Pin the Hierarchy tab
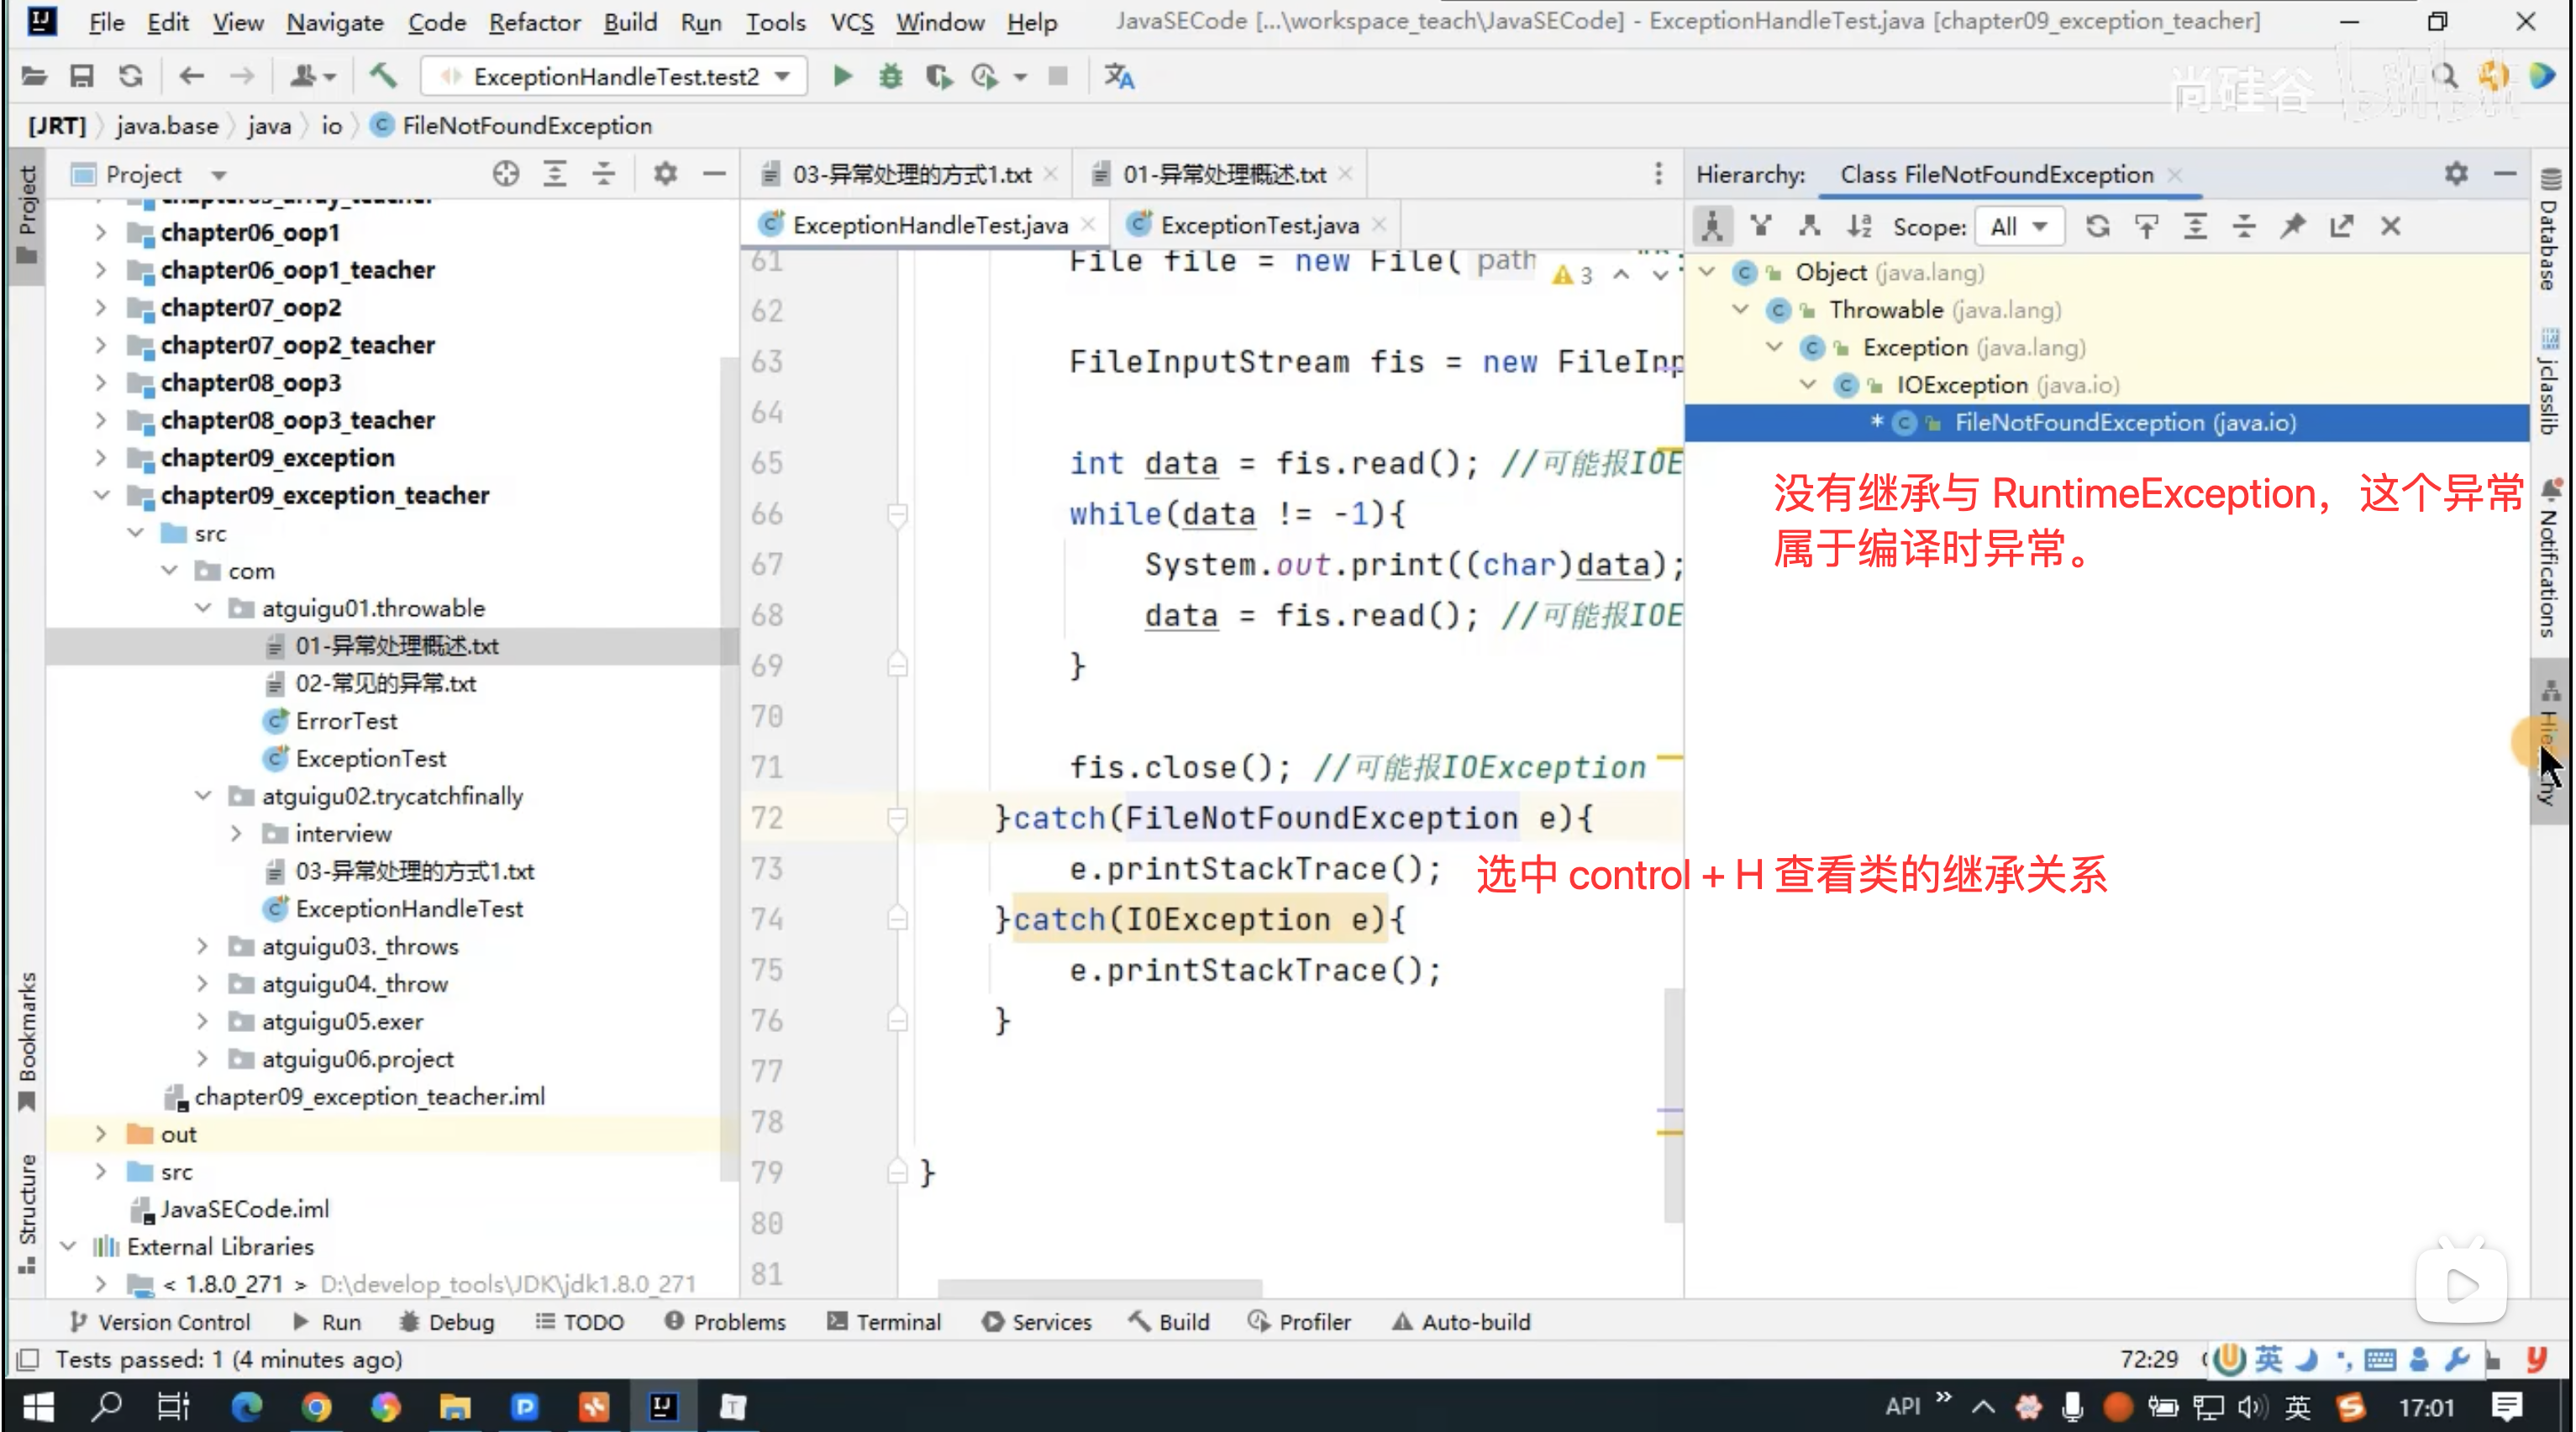Viewport: 2576px width, 1432px height. (2292, 227)
